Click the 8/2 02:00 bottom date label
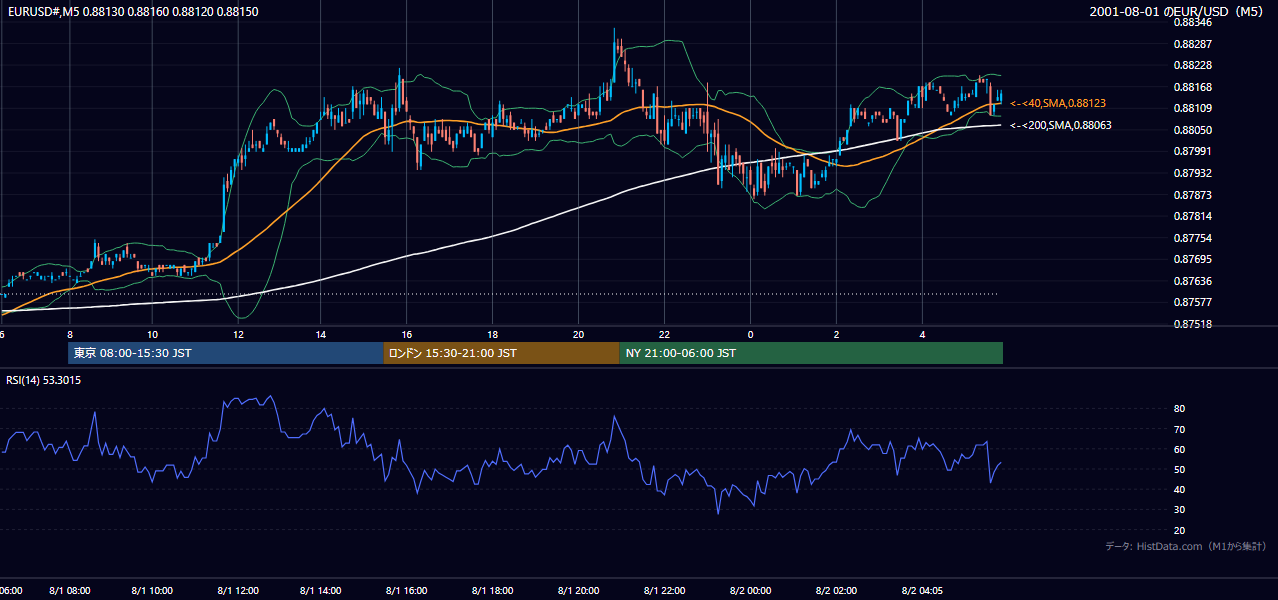The image size is (1278, 600). point(837,591)
